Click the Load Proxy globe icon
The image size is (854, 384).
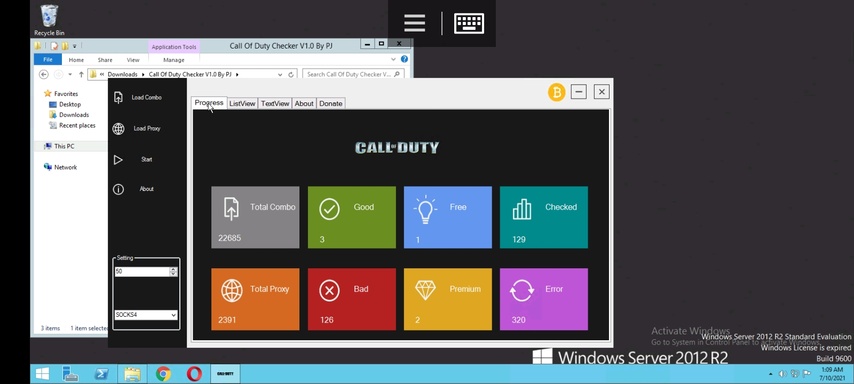coord(118,129)
